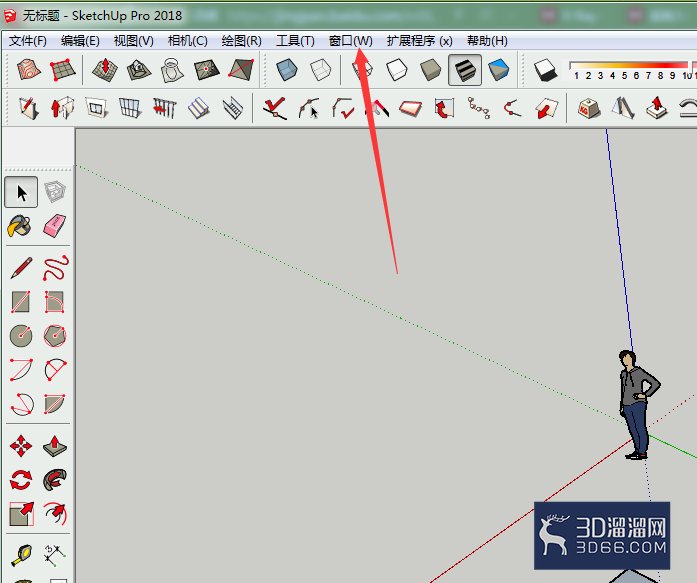Select the 3 Point Arc tool
The width and height of the screenshot is (697, 583).
point(21,403)
